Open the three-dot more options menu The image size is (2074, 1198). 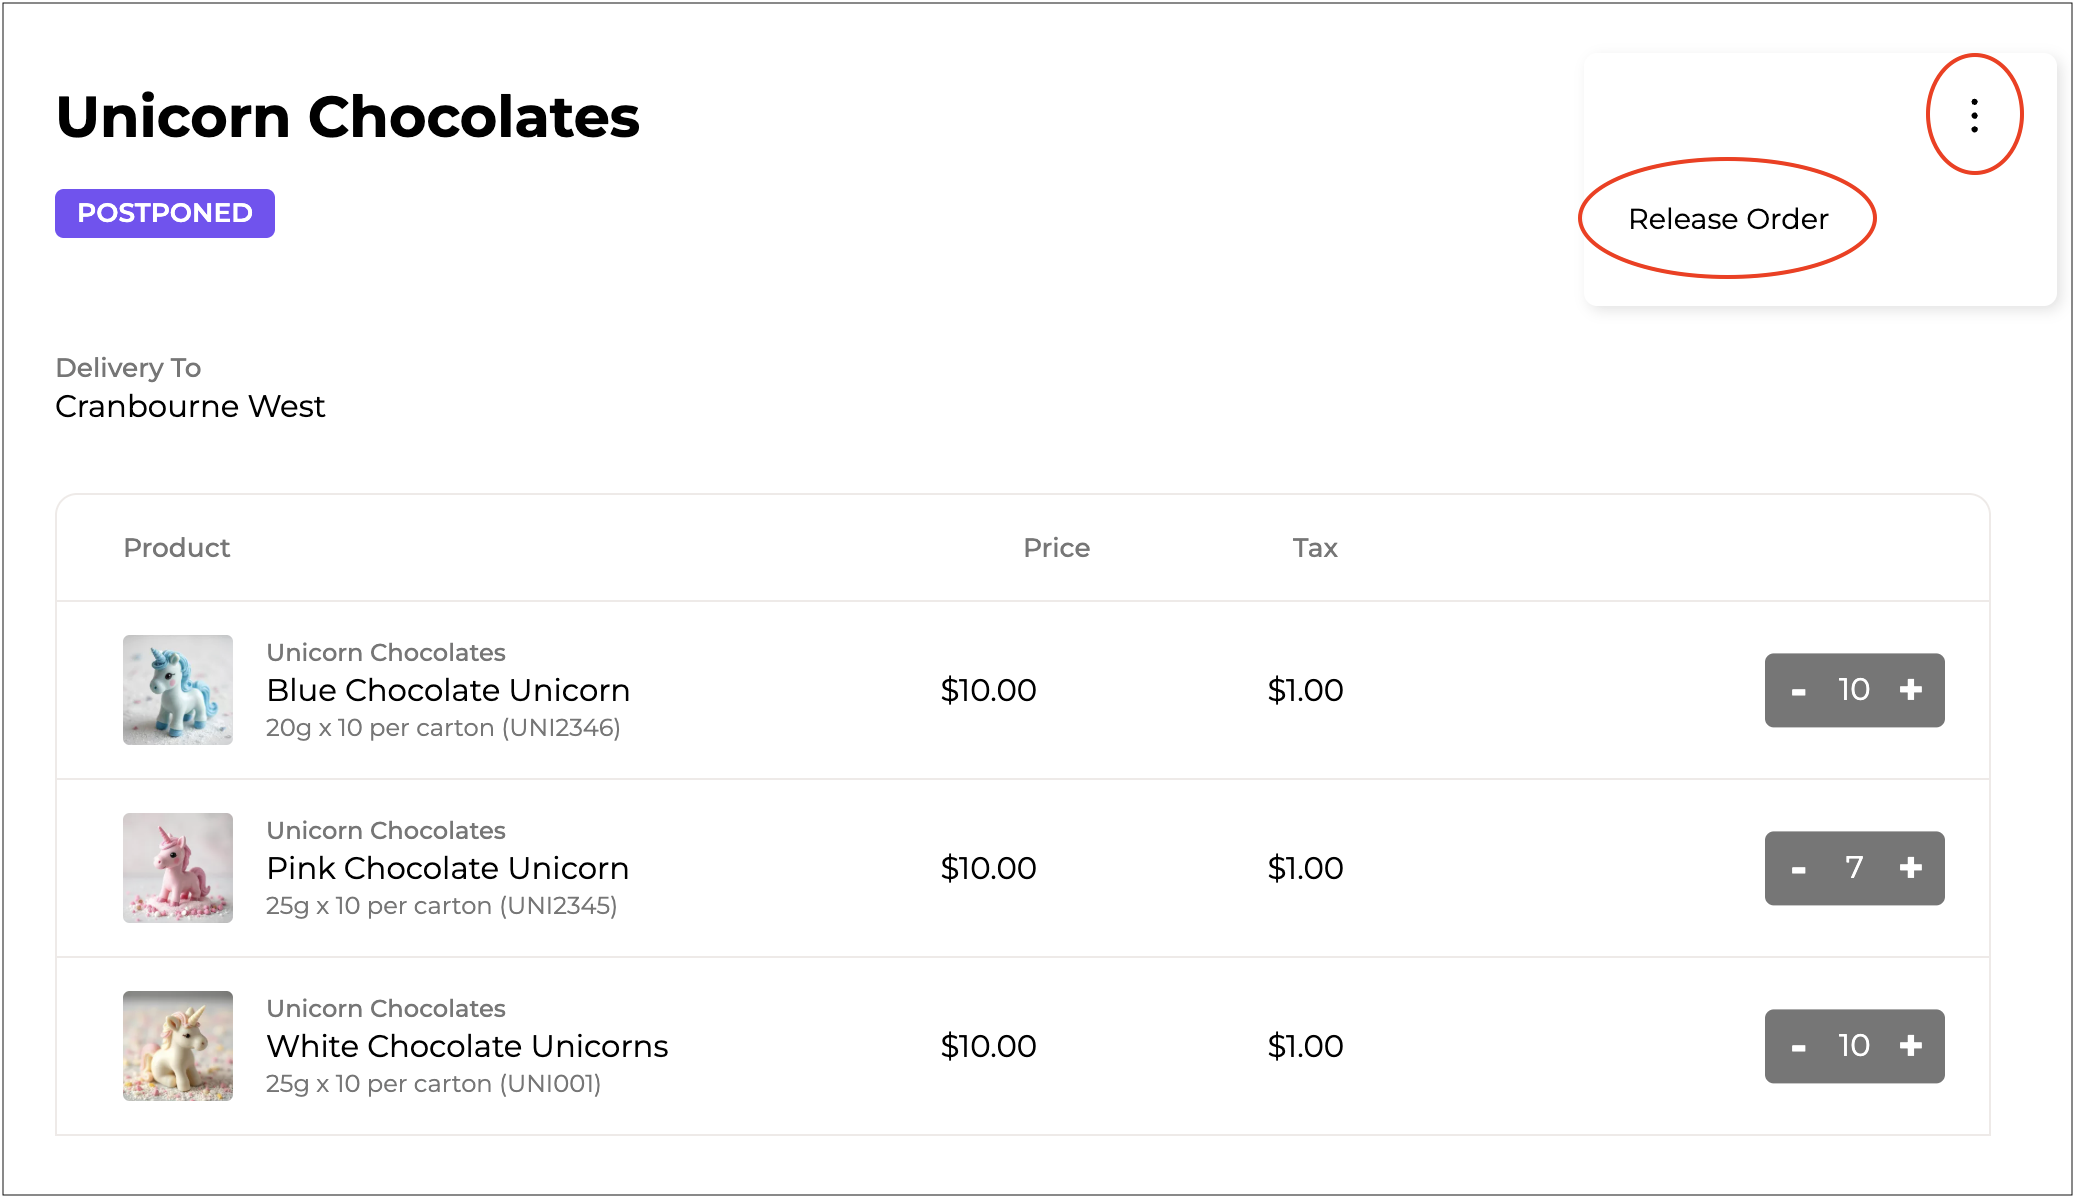[1974, 115]
